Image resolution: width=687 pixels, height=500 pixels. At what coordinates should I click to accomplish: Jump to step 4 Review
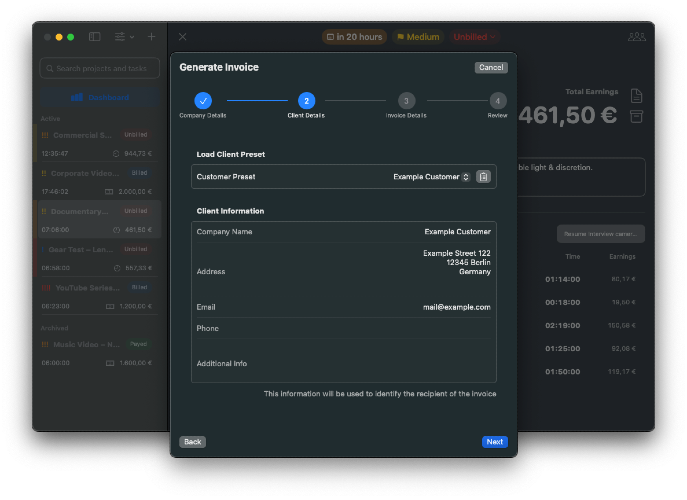(498, 101)
